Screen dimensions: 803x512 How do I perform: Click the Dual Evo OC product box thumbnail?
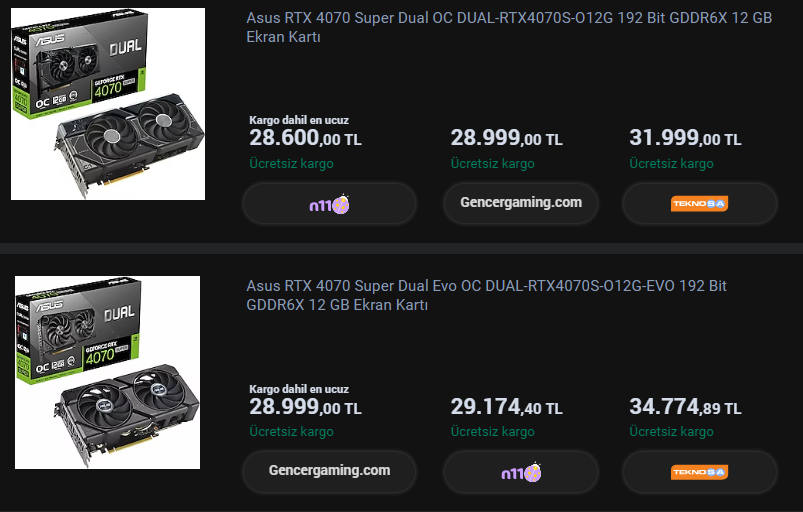pos(108,372)
